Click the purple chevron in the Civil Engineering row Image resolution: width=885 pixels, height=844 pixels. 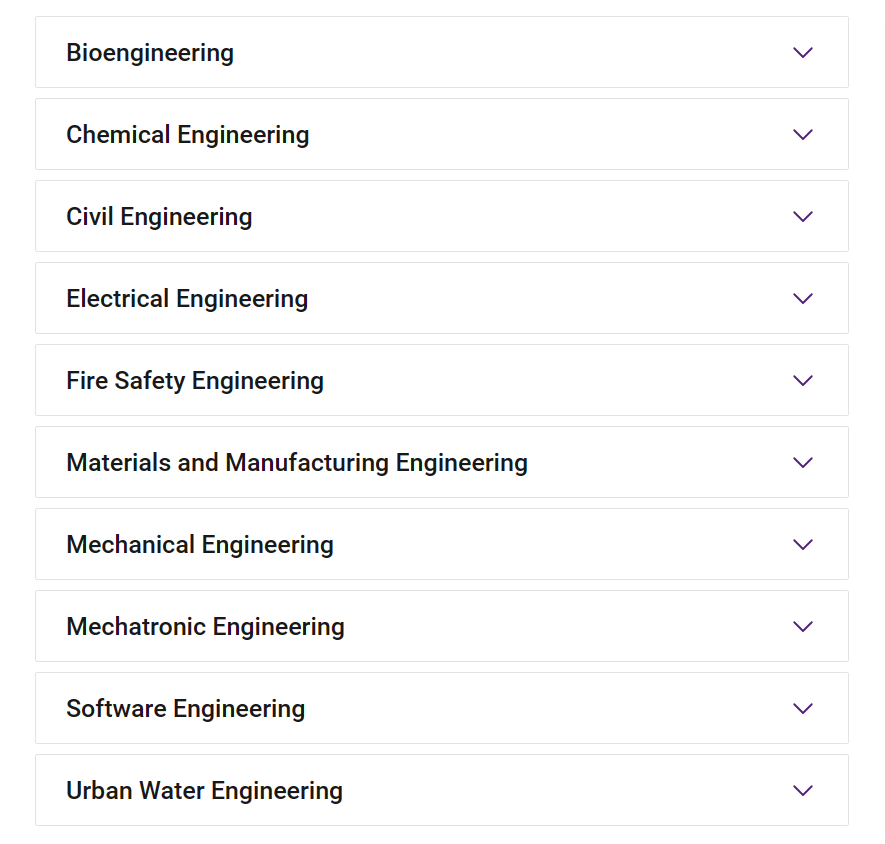coord(803,216)
